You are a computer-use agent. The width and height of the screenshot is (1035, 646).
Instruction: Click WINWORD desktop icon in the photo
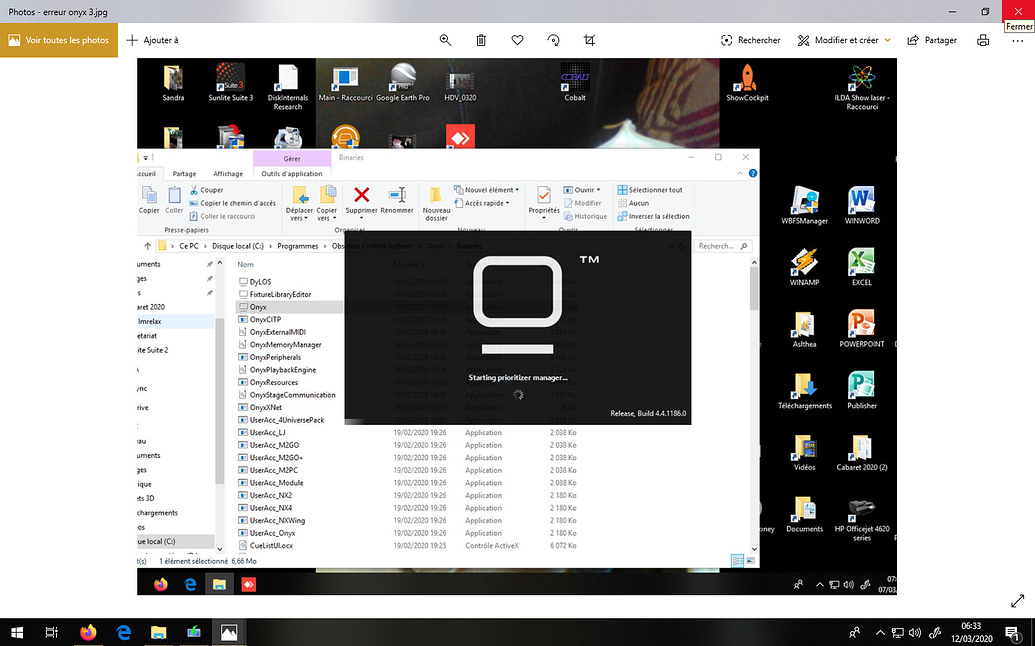(861, 206)
